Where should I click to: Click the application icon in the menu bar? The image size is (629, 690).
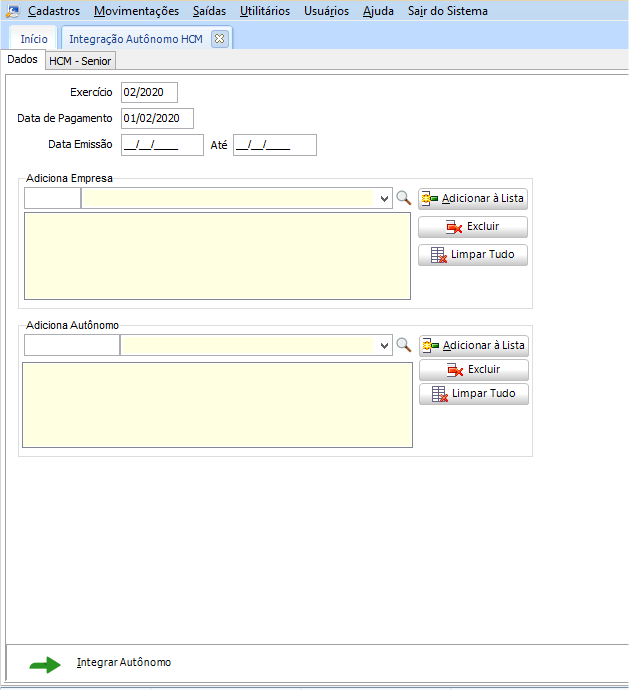[13, 11]
